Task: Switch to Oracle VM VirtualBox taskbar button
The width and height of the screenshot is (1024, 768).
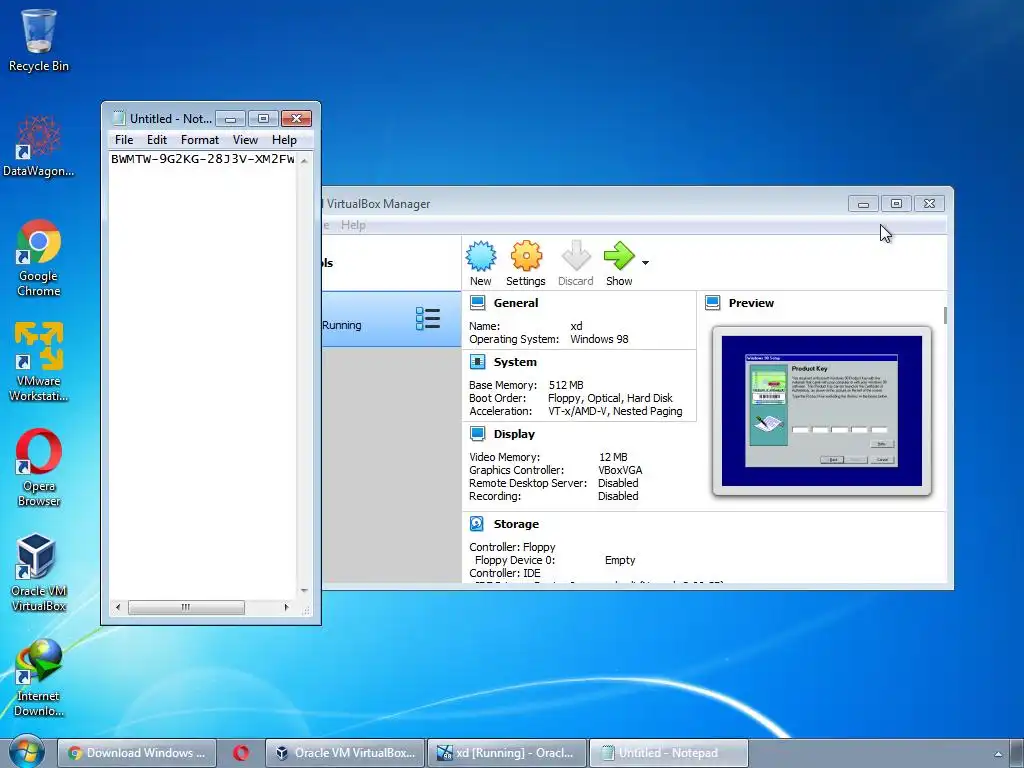Action: pos(345,753)
